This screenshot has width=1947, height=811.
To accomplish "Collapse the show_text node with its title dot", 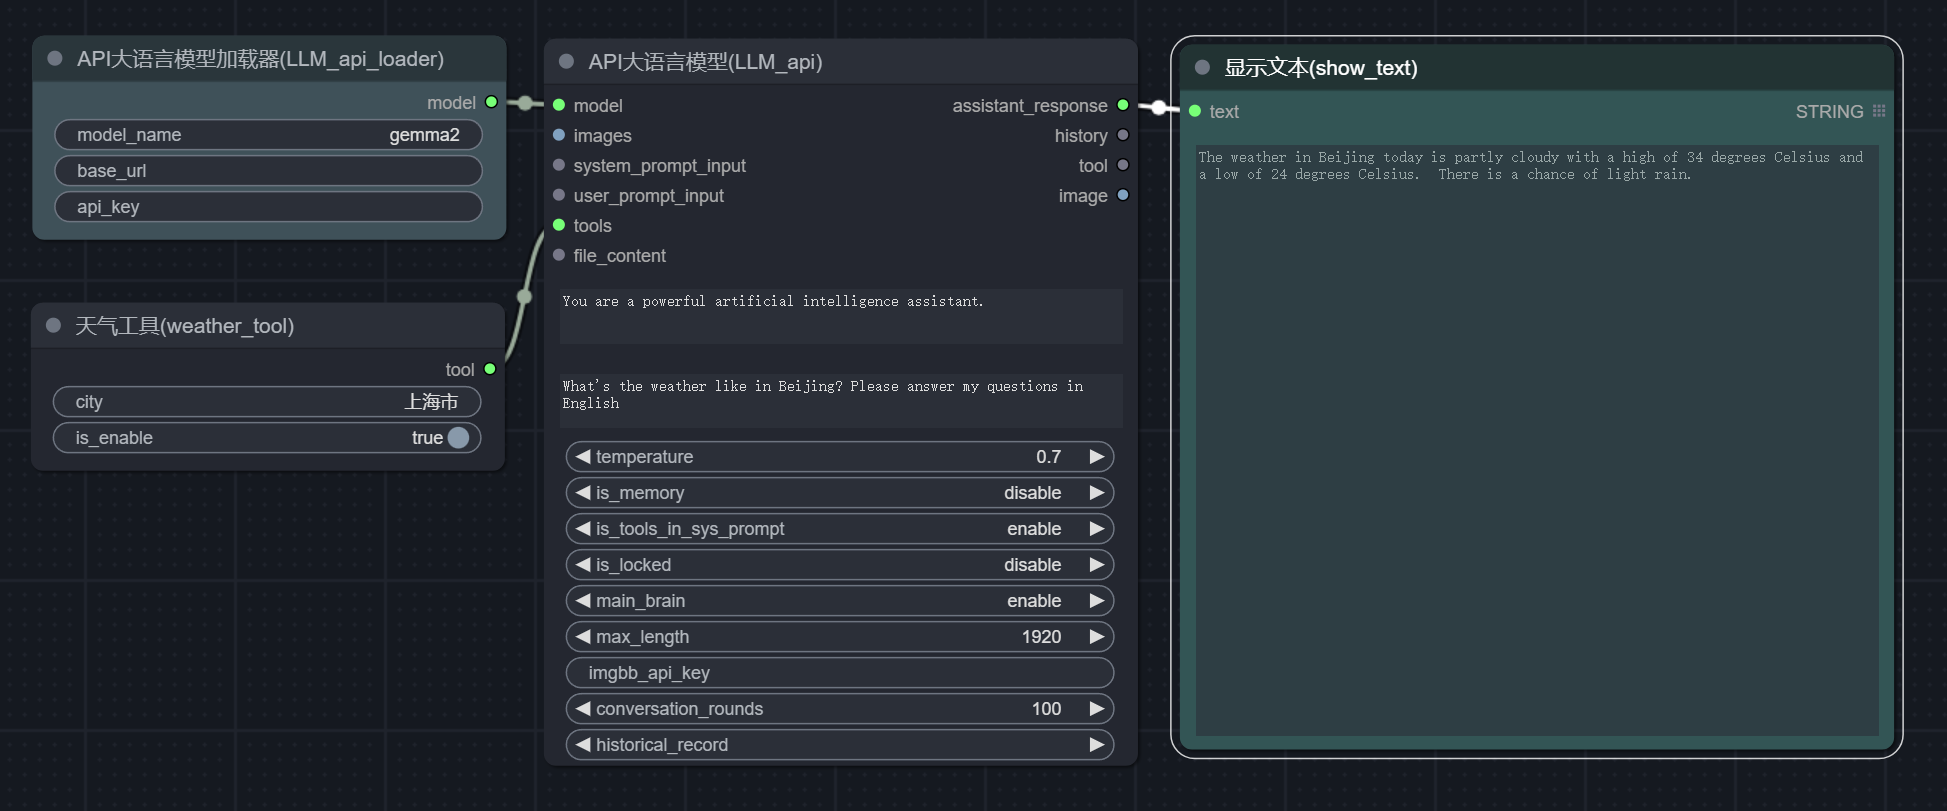I will [x=1203, y=68].
